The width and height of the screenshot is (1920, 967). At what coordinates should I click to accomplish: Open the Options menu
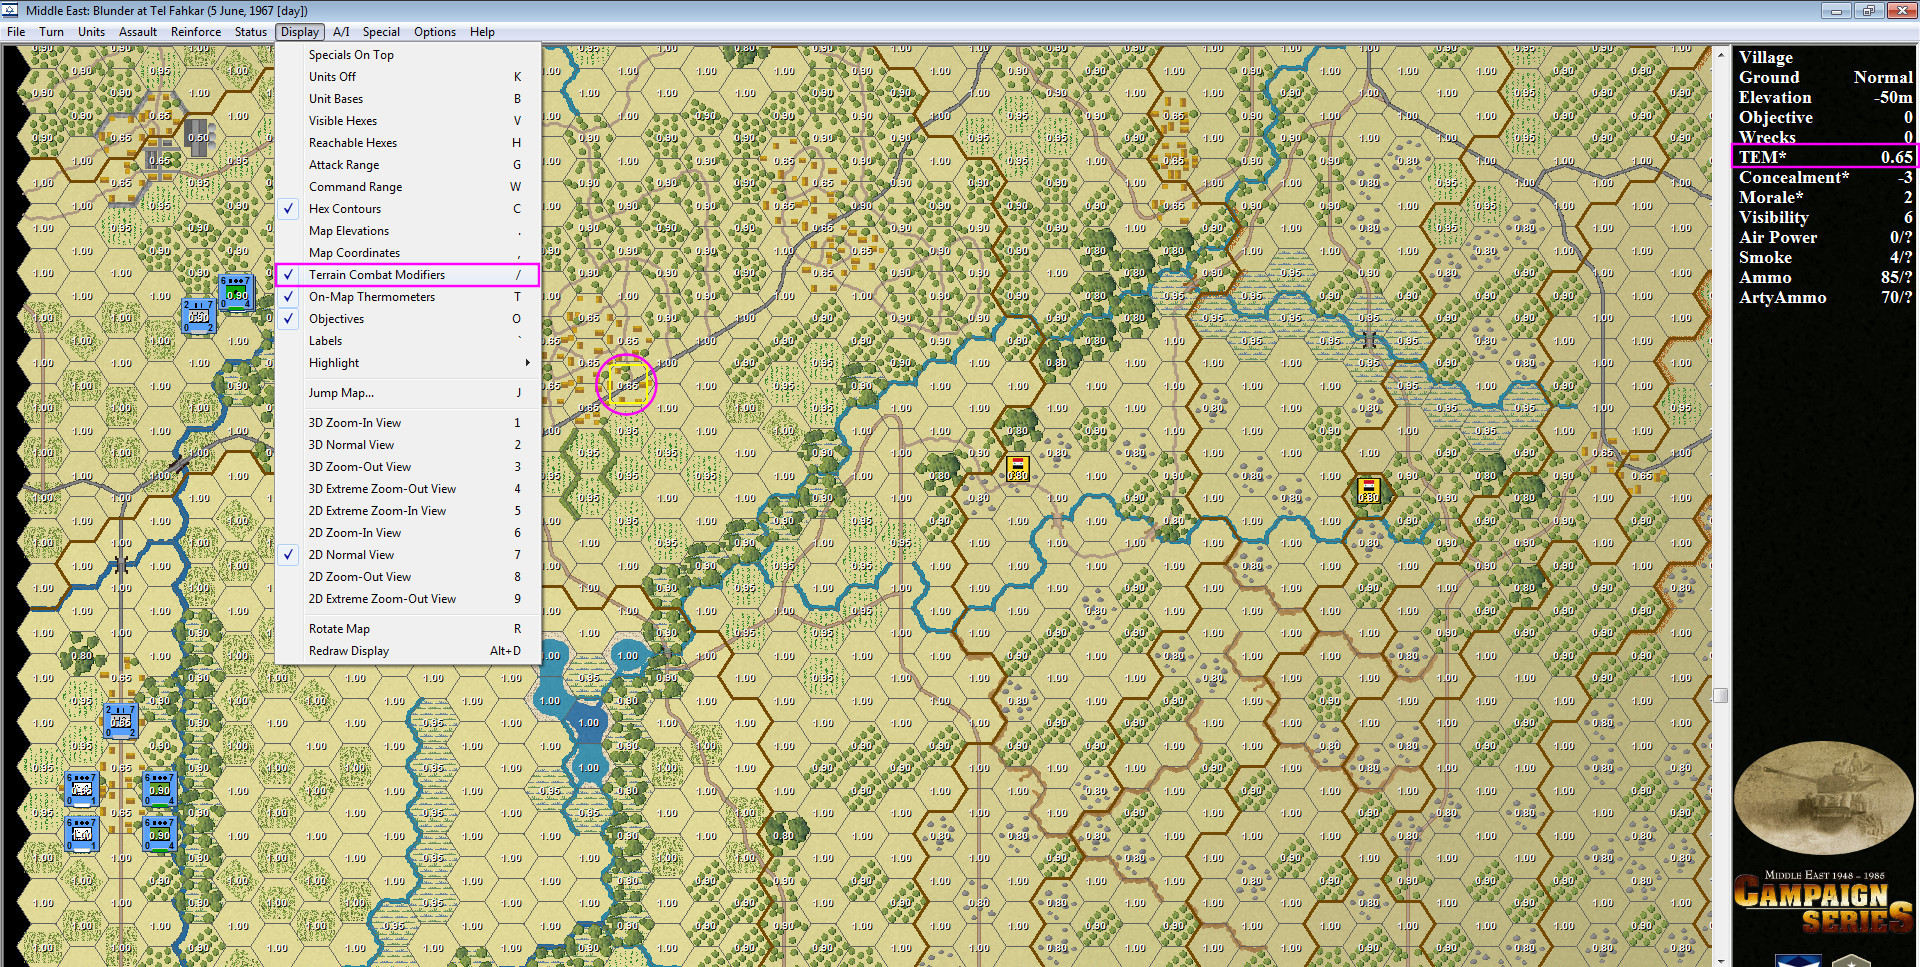(x=435, y=32)
